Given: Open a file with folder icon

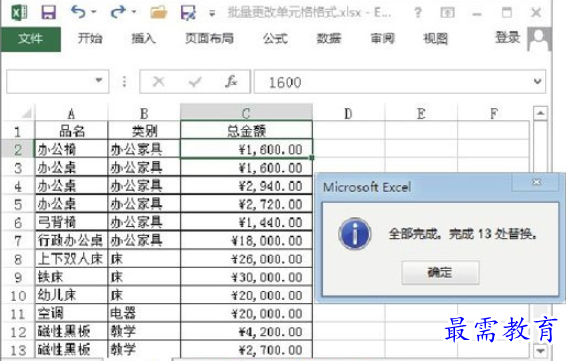Looking at the screenshot, I should click(x=159, y=13).
